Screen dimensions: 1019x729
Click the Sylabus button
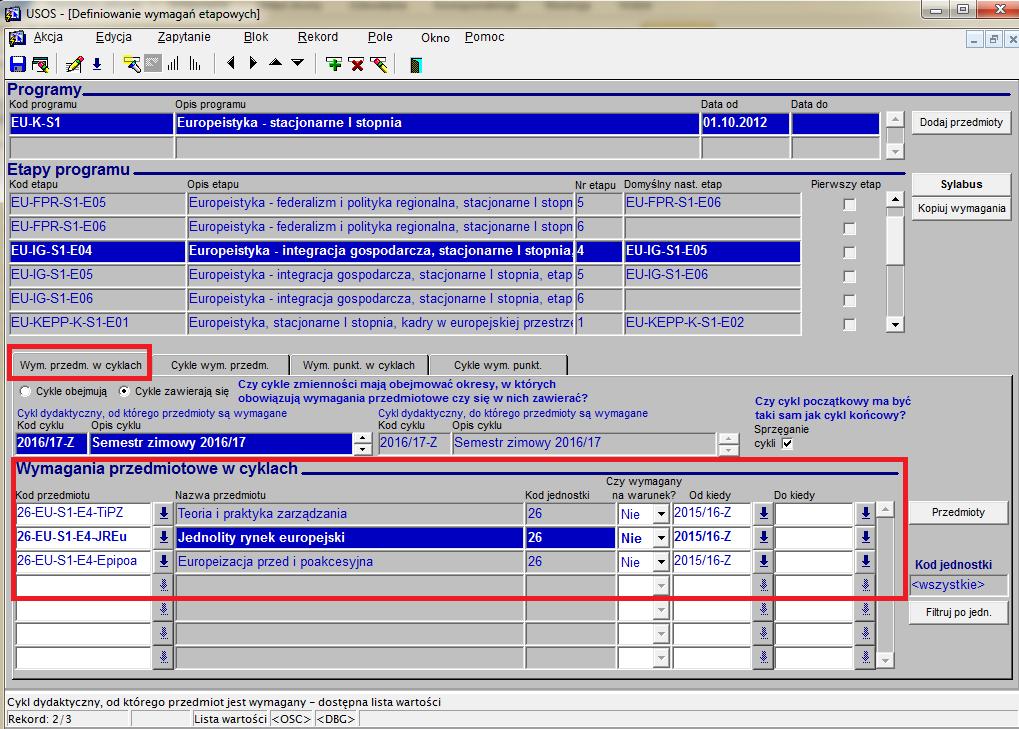click(961, 185)
